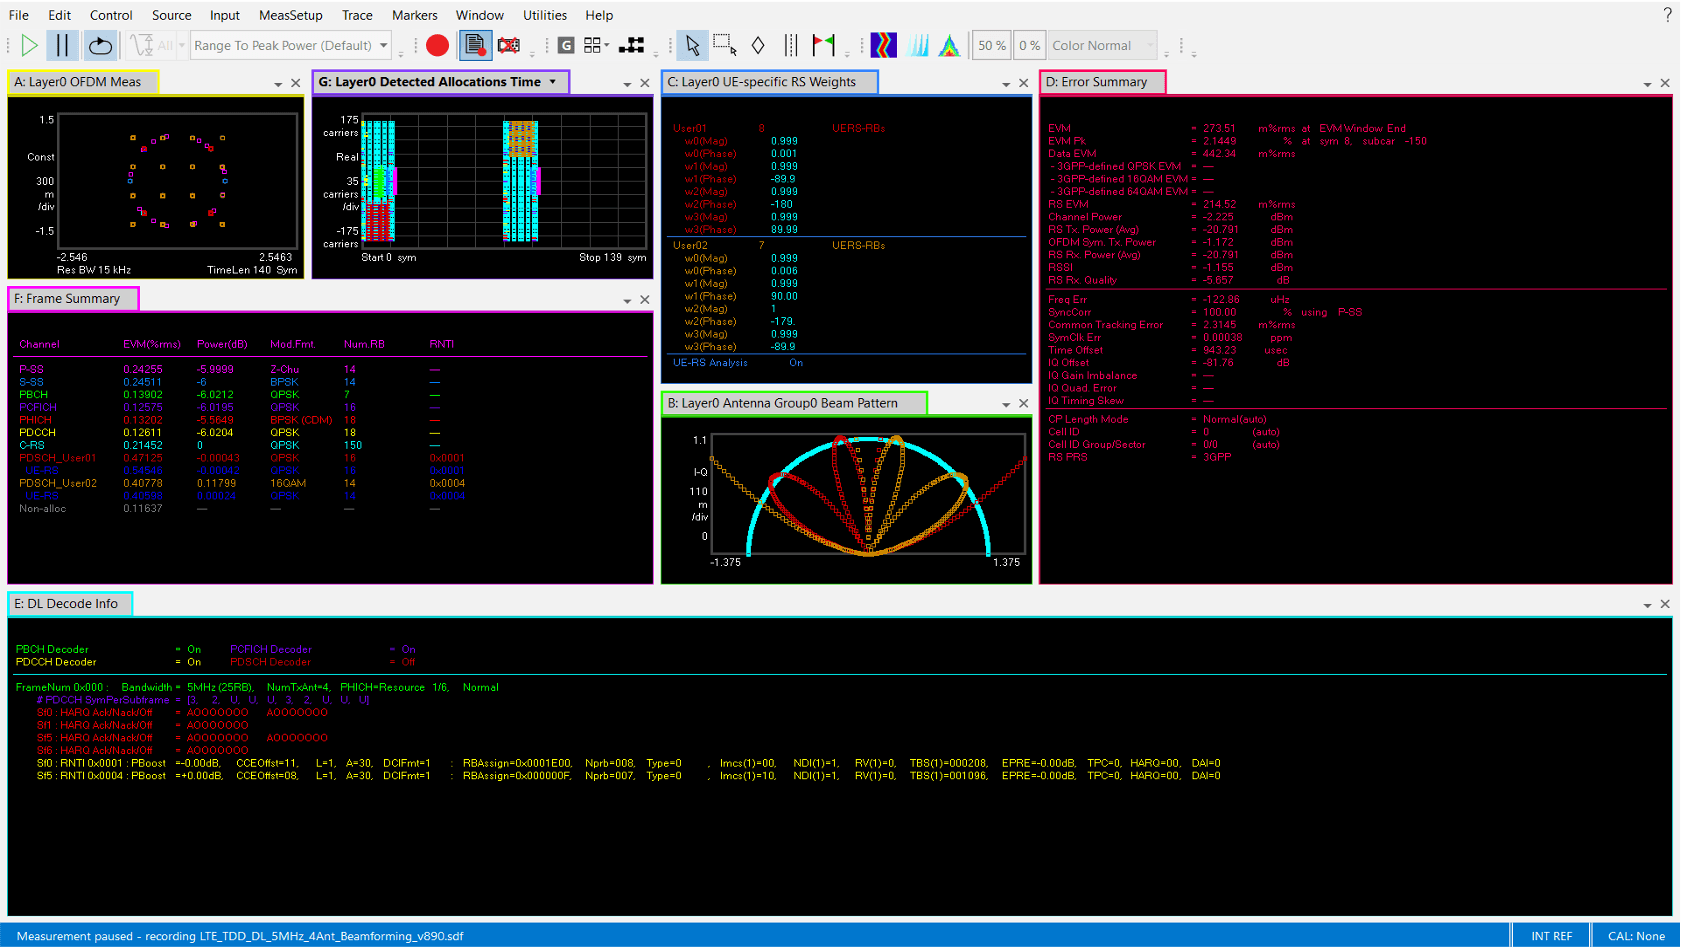
Task: Click inside the 50% zoom value field
Action: 991,45
